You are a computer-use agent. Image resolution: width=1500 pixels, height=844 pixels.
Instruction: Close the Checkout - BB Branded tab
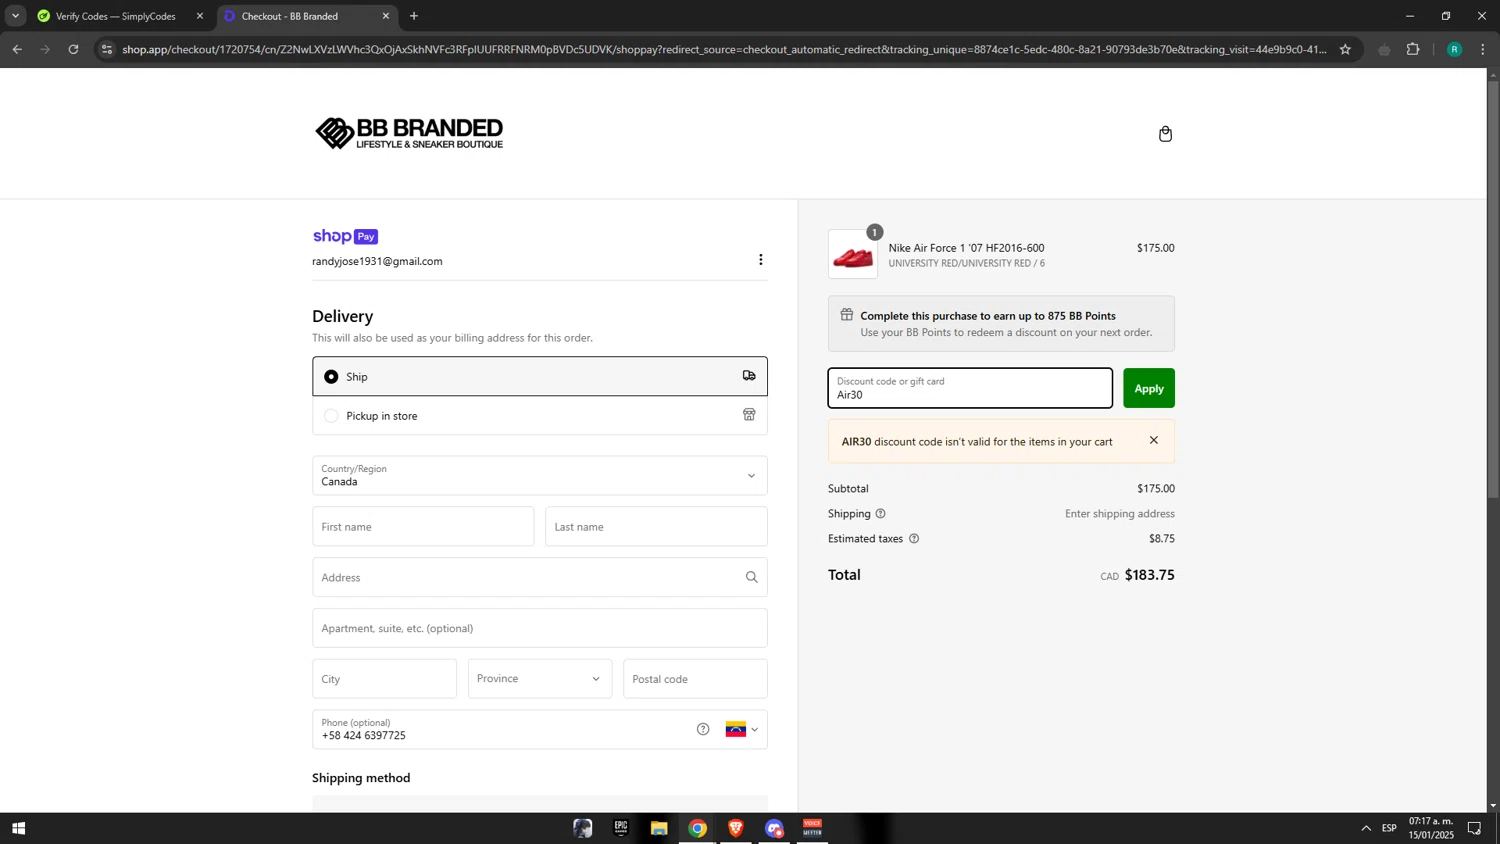coord(386,16)
